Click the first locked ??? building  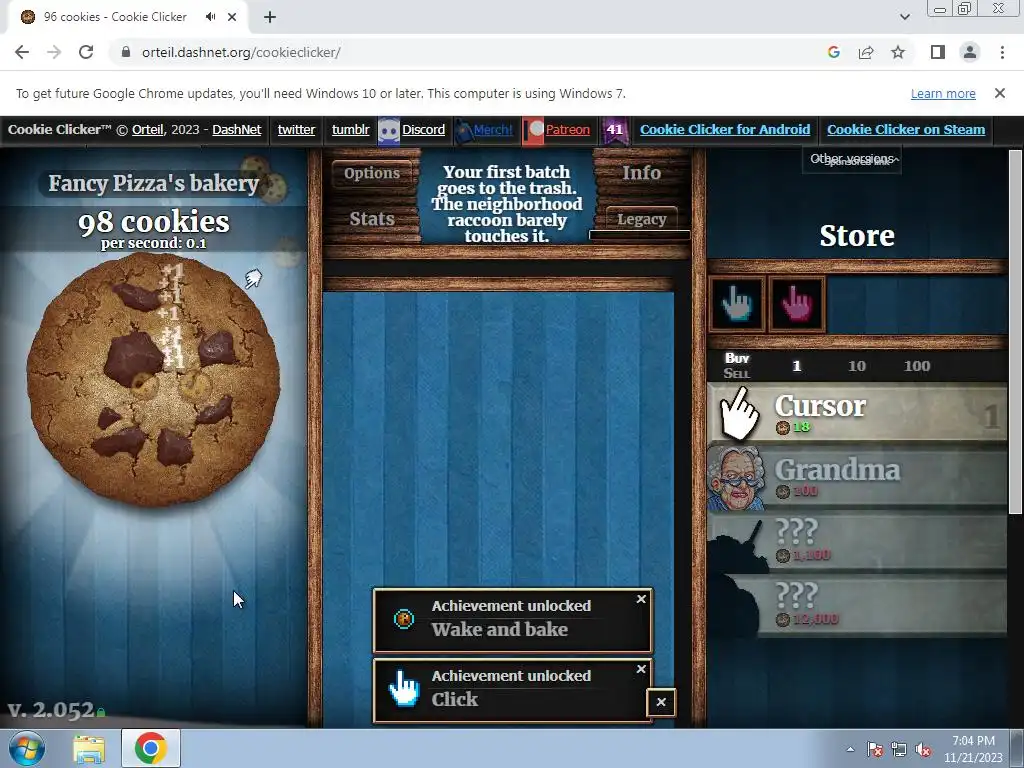[x=857, y=541]
